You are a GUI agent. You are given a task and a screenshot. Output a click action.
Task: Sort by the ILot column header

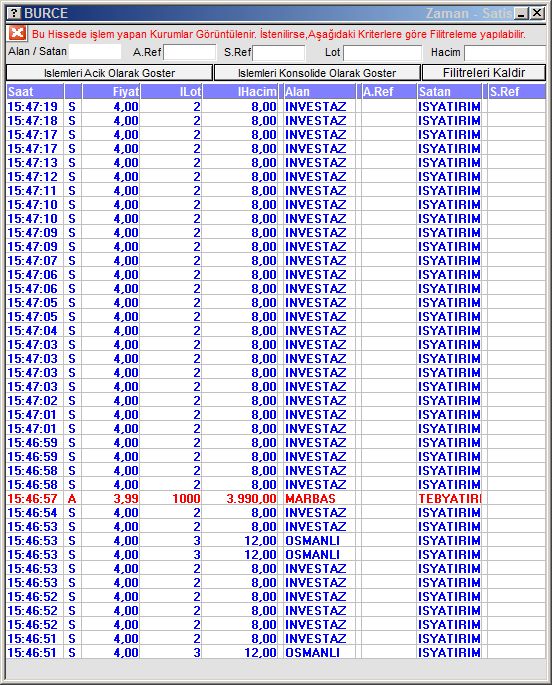click(x=171, y=92)
